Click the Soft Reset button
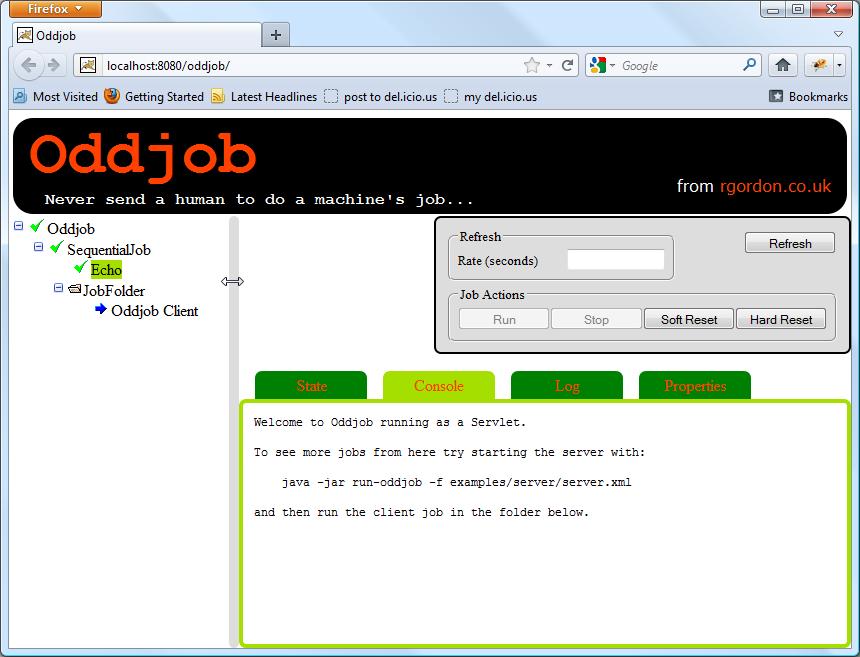The image size is (860, 657). pyautogui.click(x=689, y=319)
